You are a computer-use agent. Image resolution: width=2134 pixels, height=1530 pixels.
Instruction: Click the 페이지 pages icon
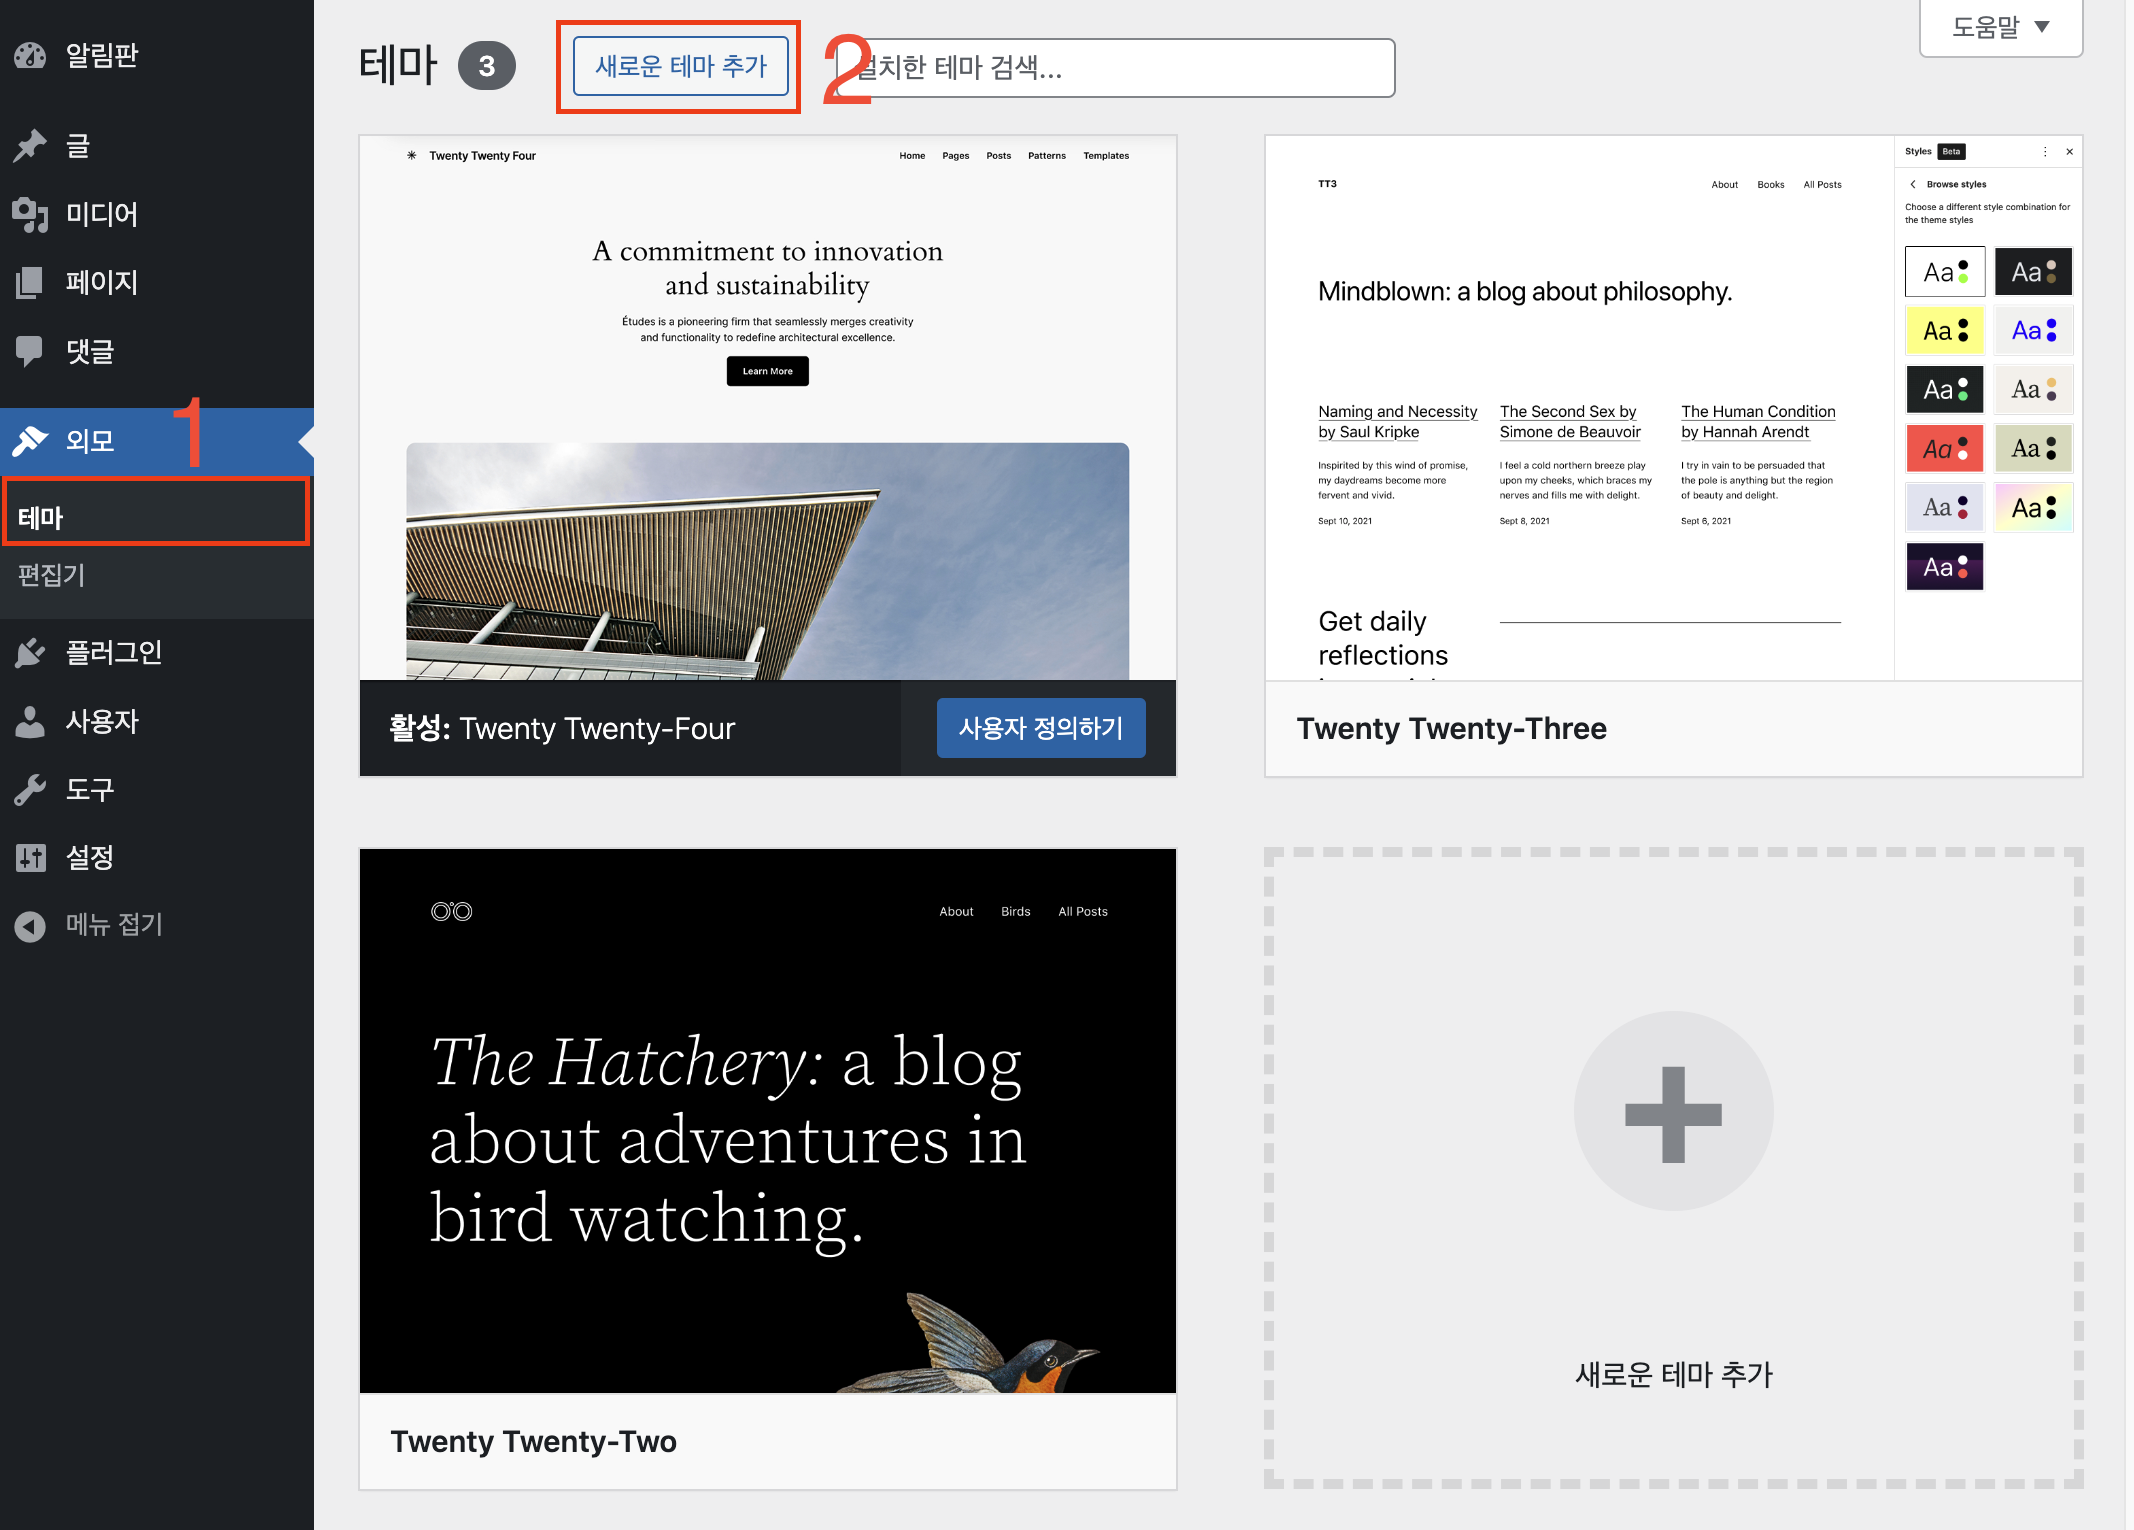tap(30, 282)
